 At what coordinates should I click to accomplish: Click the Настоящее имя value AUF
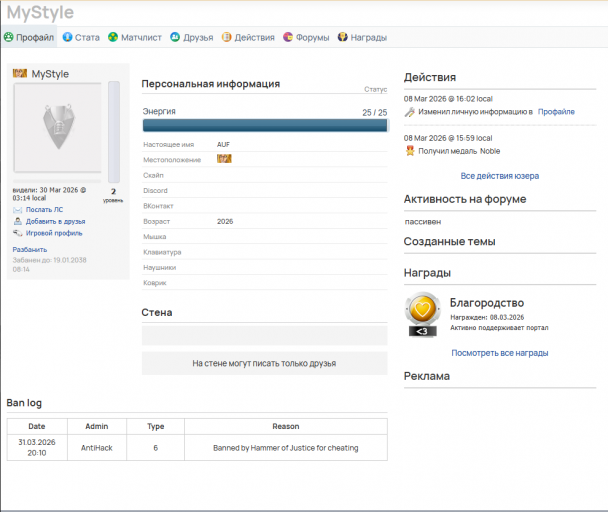click(x=223, y=144)
